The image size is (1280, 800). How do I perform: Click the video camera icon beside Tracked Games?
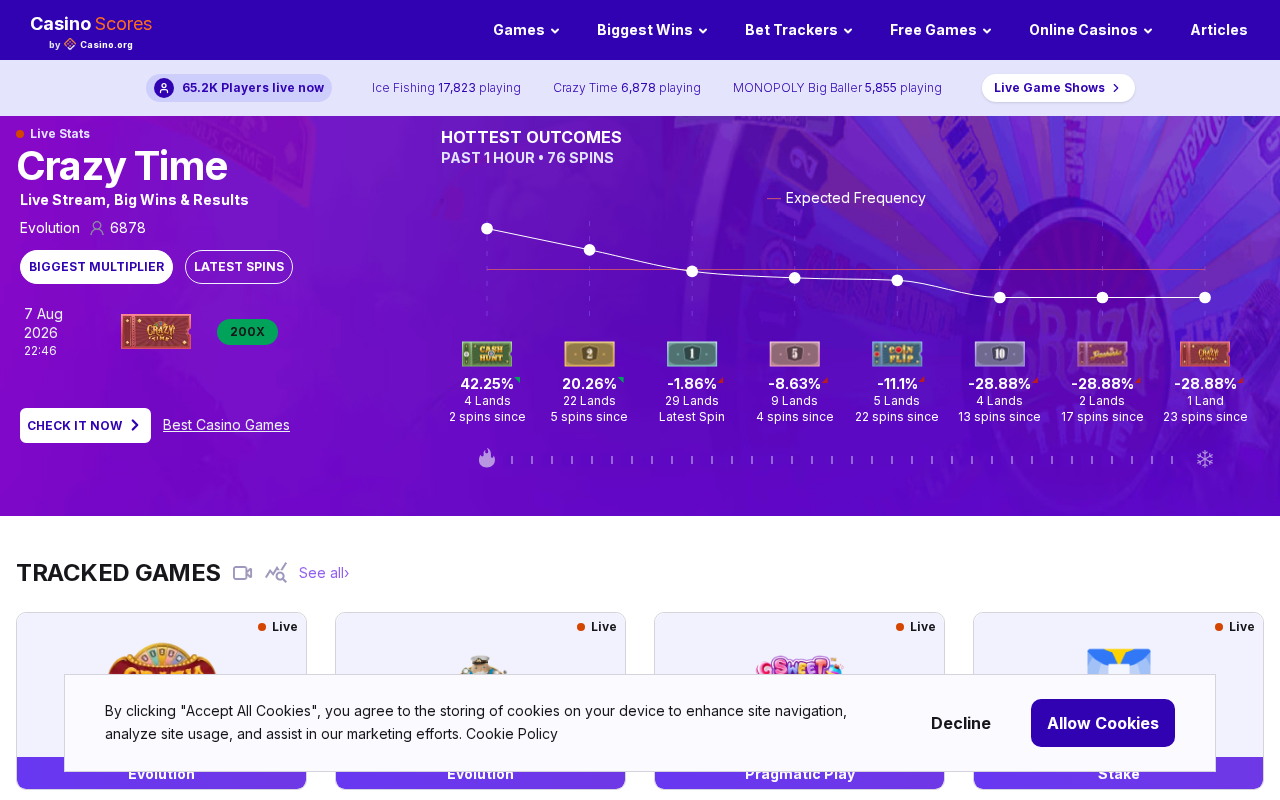(242, 573)
